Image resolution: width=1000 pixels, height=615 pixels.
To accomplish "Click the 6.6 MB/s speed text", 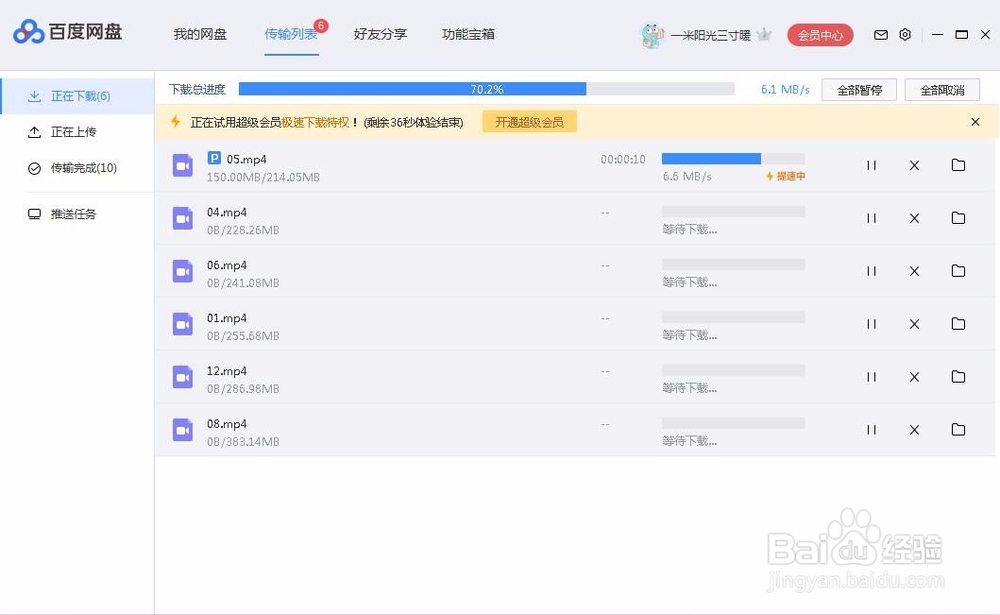I will point(687,176).
